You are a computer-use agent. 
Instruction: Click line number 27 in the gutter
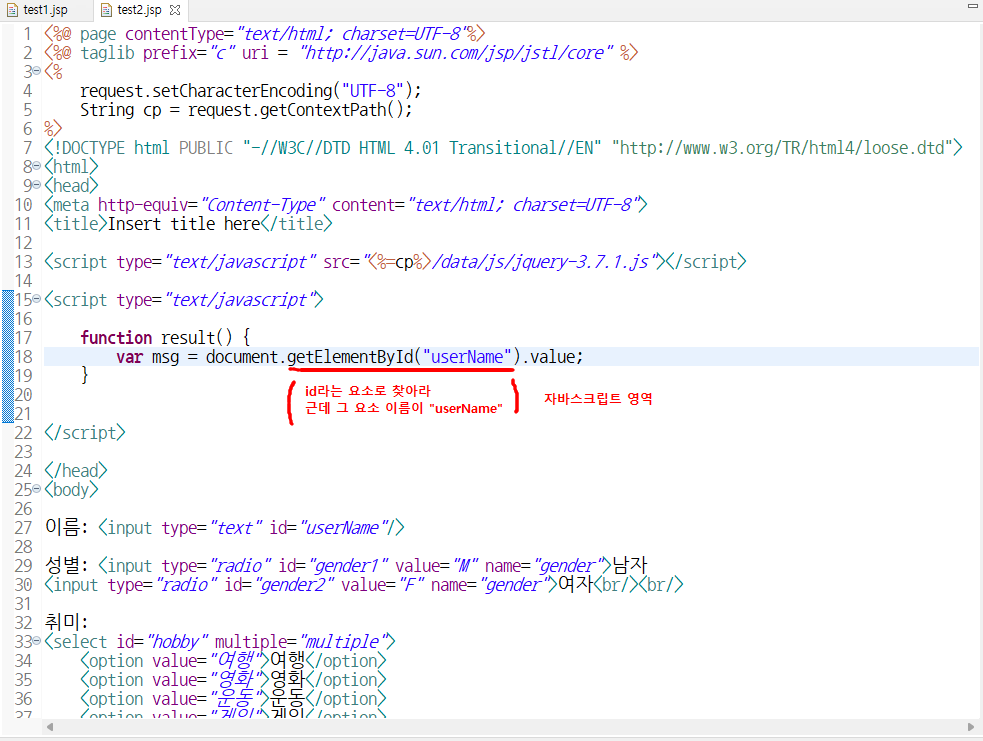23,528
